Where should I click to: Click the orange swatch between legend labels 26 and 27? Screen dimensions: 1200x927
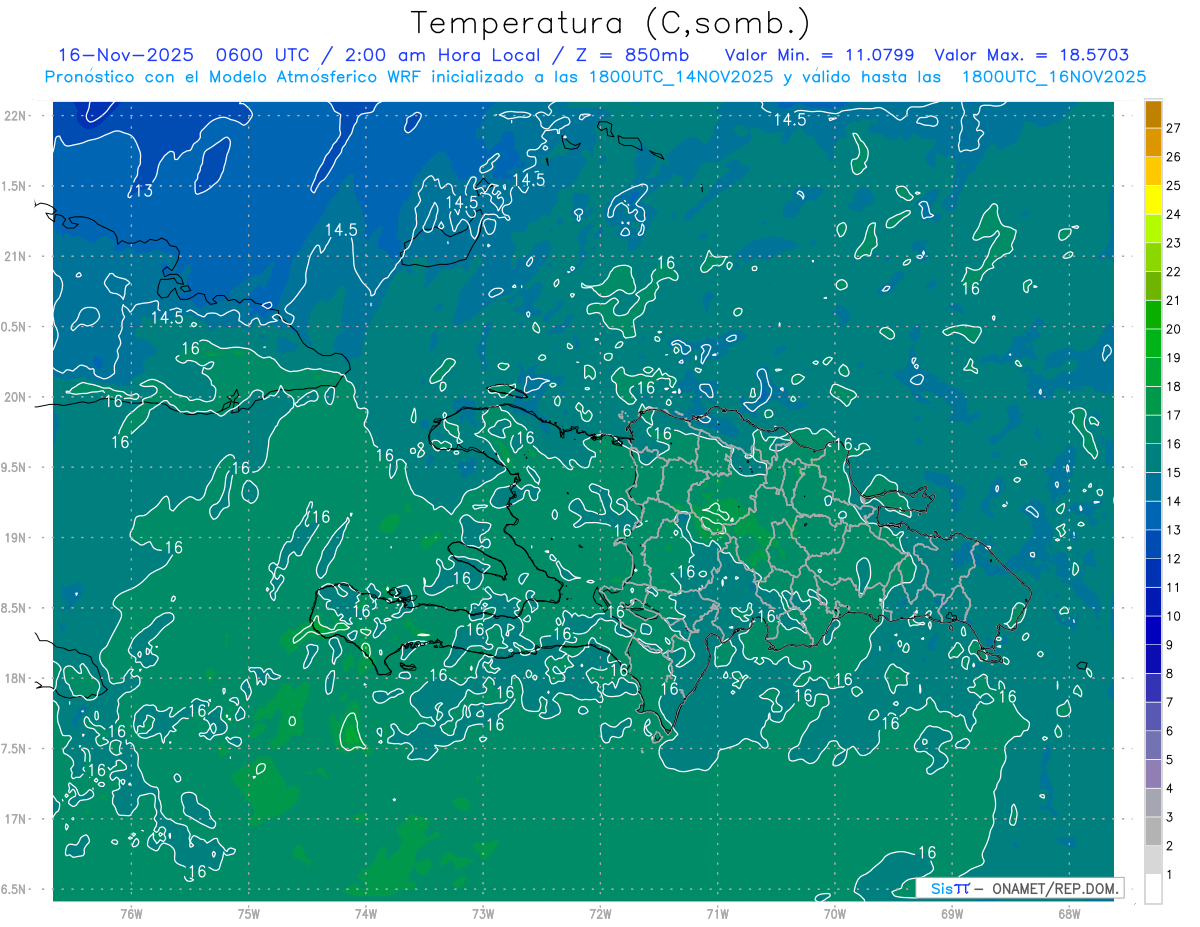click(1153, 142)
